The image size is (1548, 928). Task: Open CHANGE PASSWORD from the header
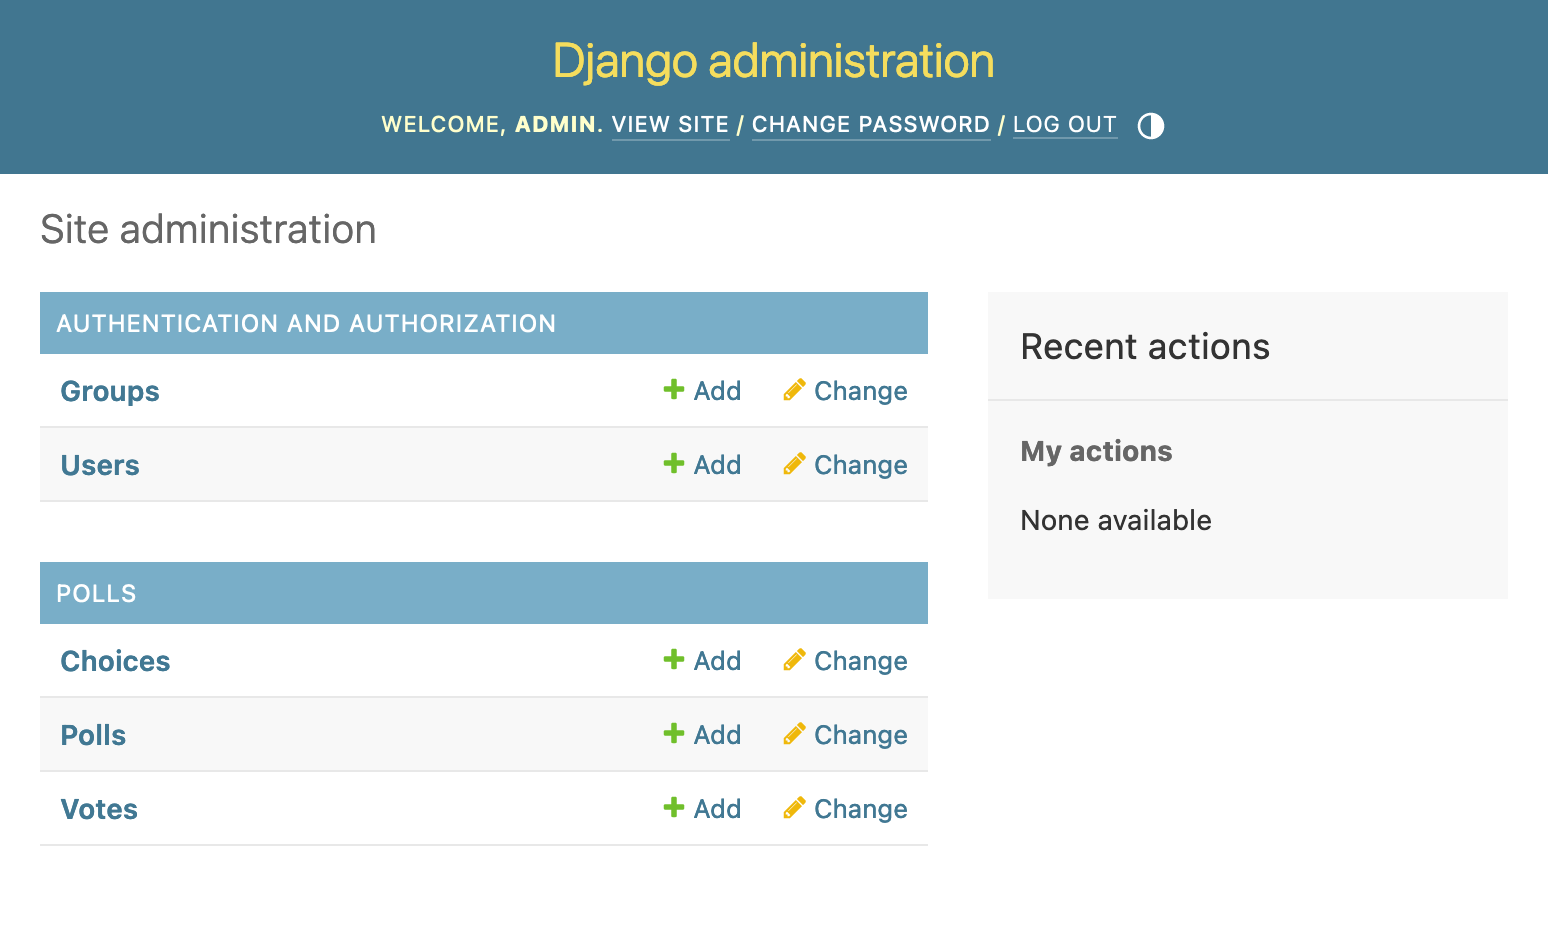(x=871, y=124)
